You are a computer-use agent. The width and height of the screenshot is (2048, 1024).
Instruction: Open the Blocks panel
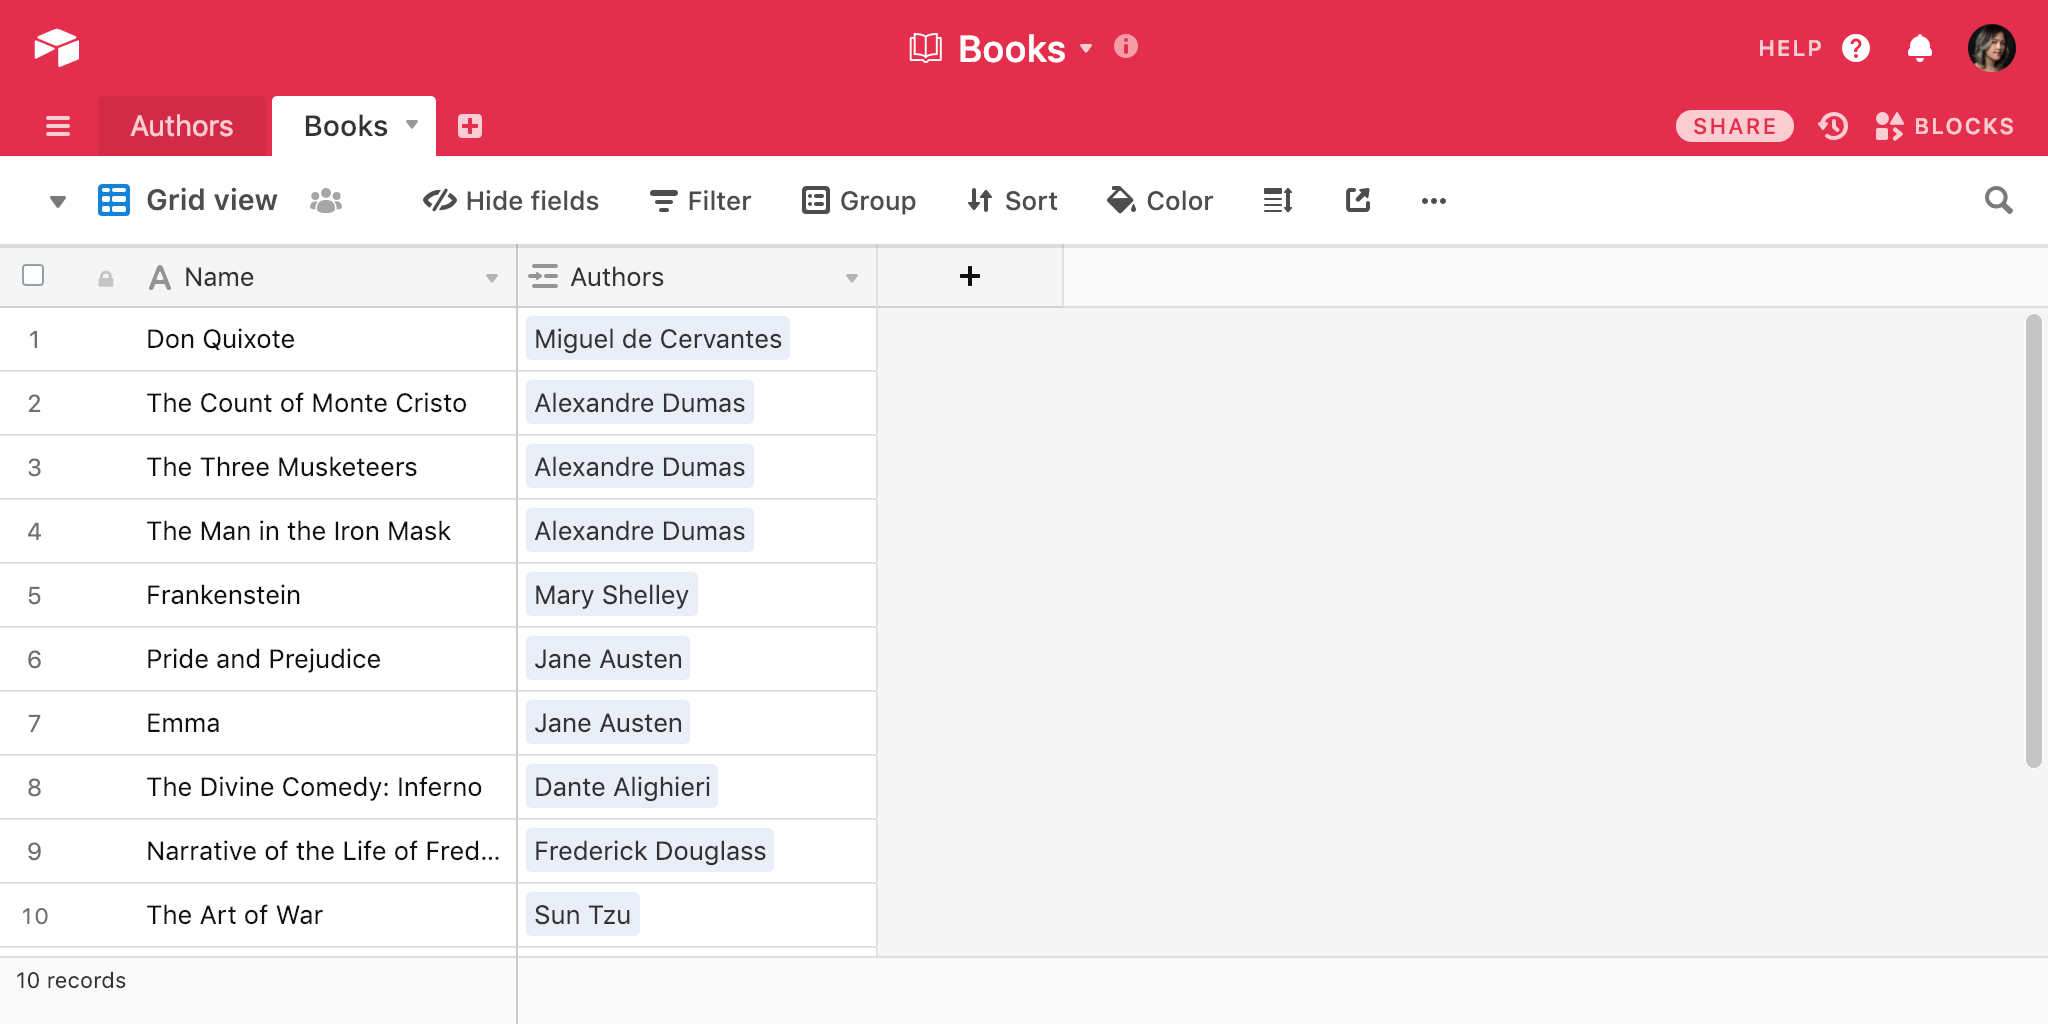[1945, 126]
